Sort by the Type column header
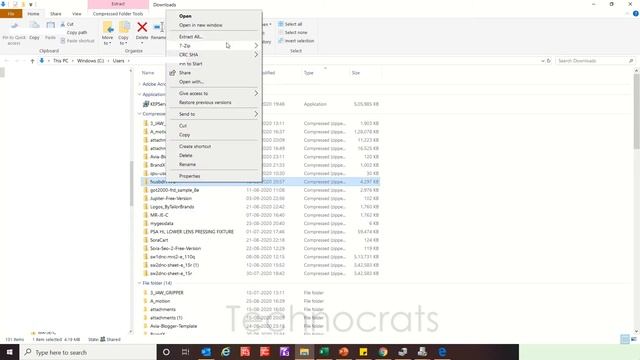This screenshot has height=360, width=640. (309, 73)
